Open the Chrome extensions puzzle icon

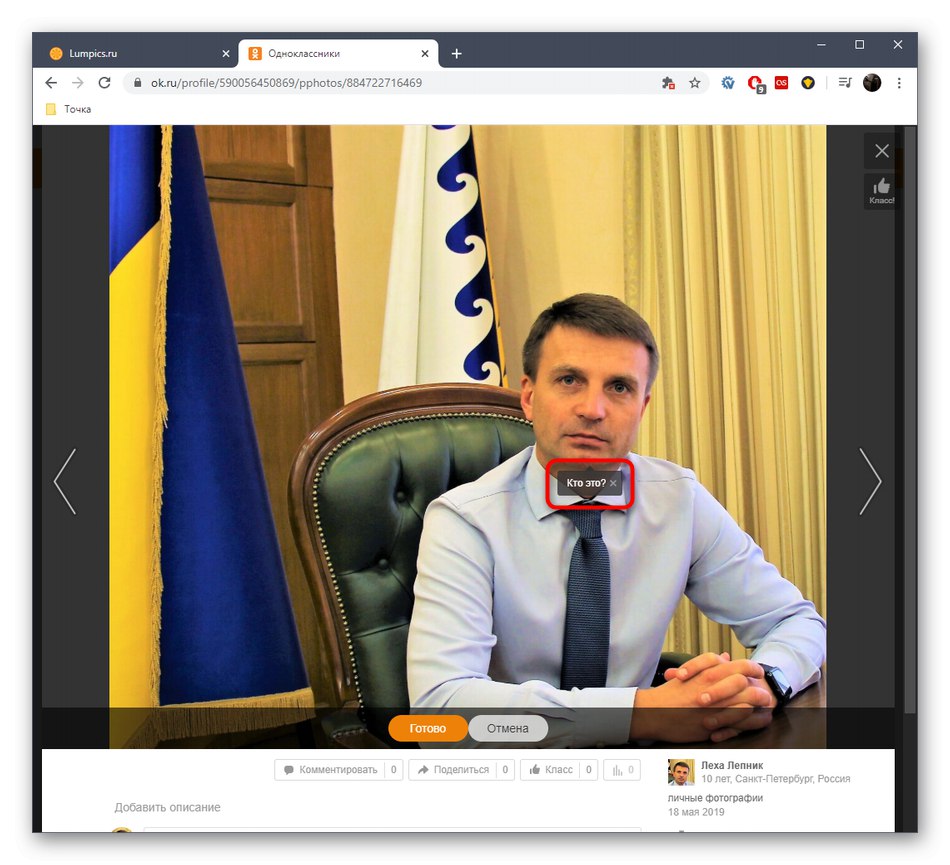(667, 83)
